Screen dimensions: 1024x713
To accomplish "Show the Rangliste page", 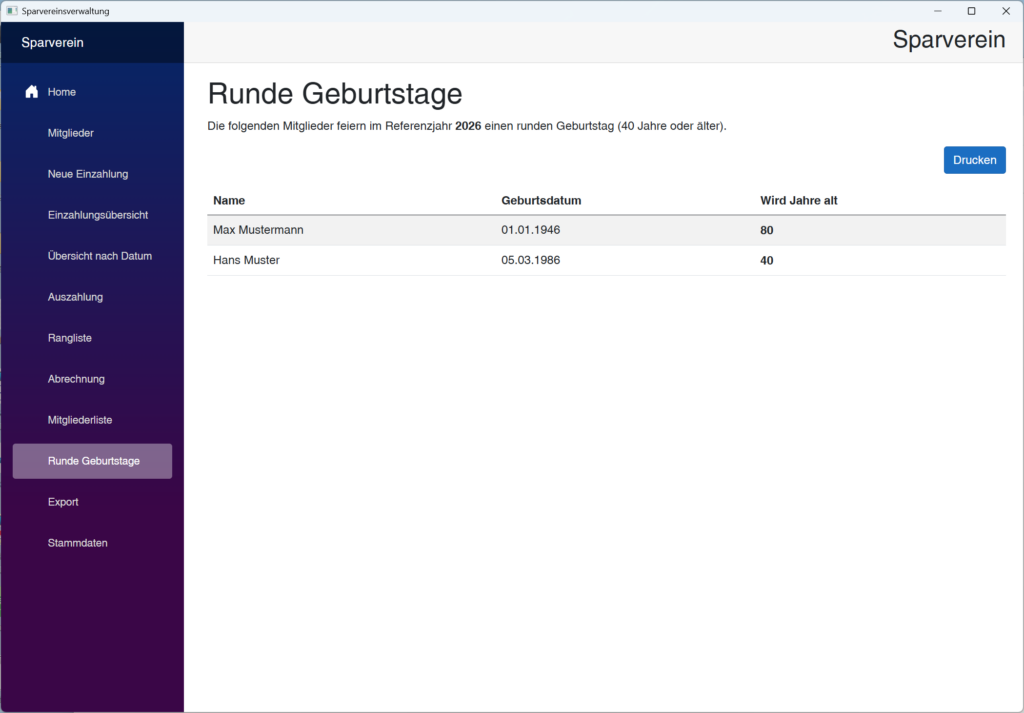I will [x=70, y=338].
